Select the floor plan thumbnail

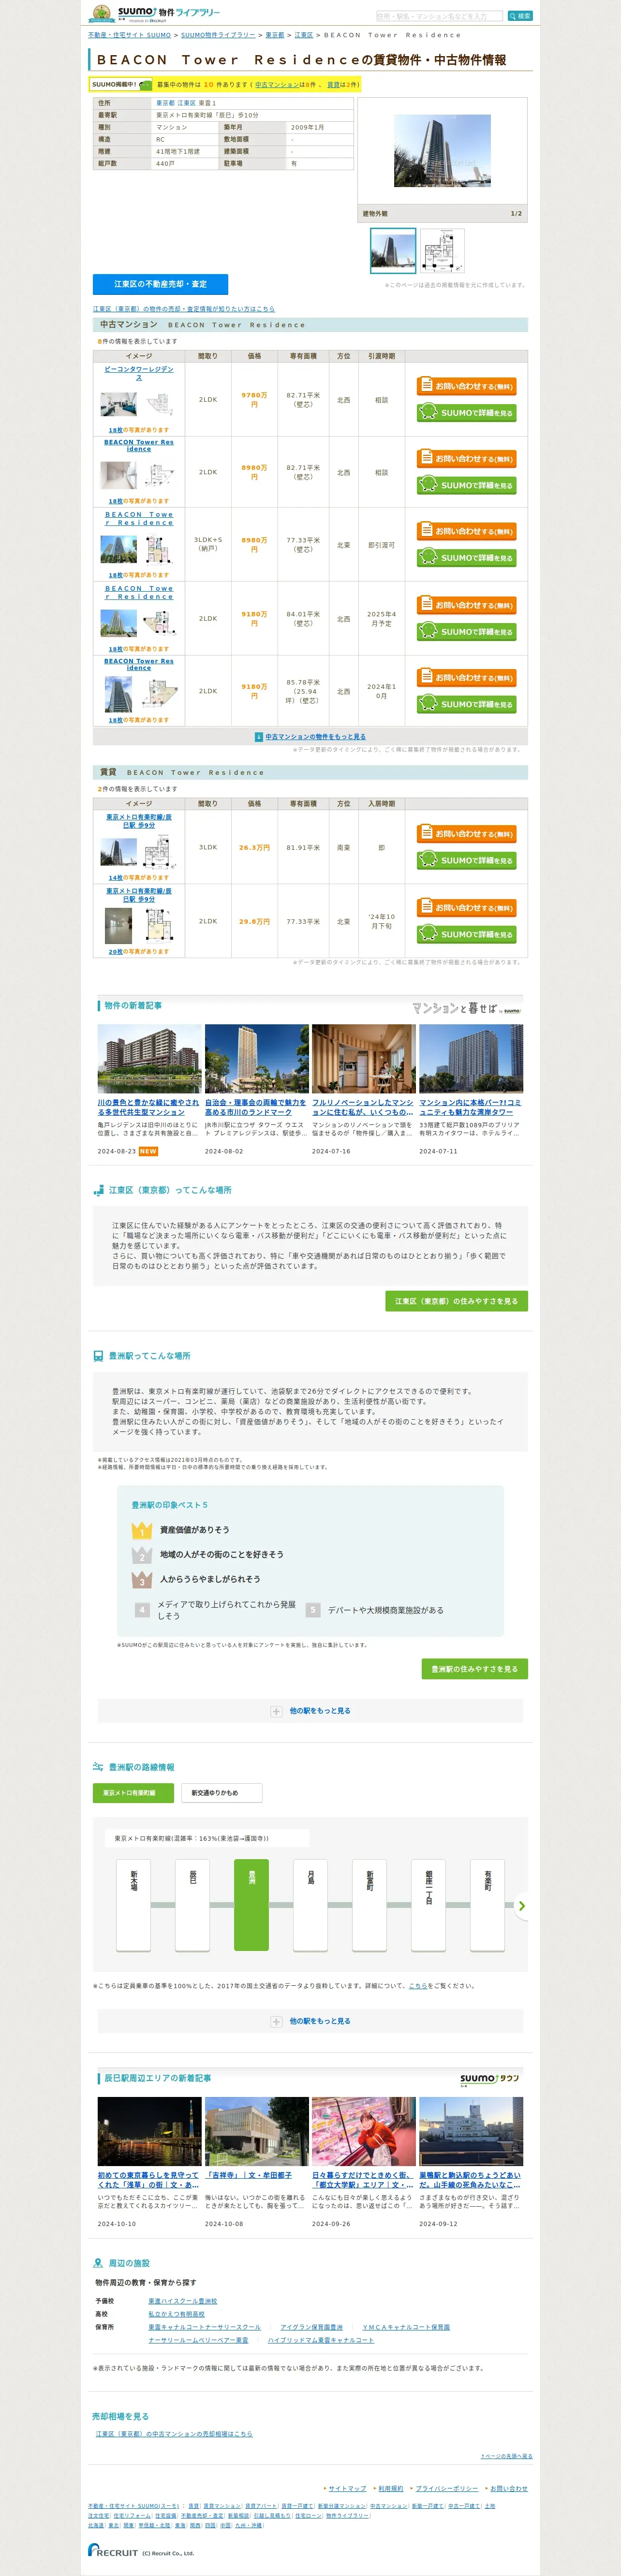(x=442, y=251)
